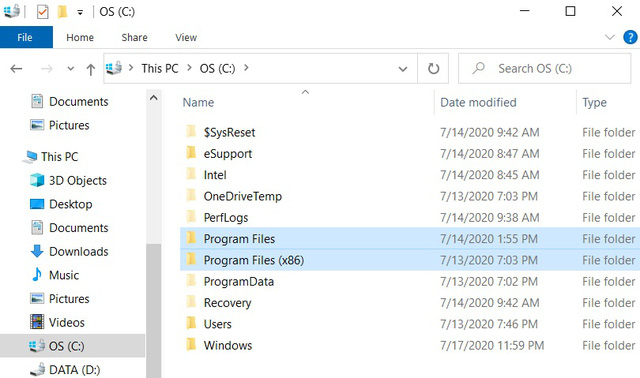Refresh the folder view
Screen dimensions: 640x378
coord(433,69)
